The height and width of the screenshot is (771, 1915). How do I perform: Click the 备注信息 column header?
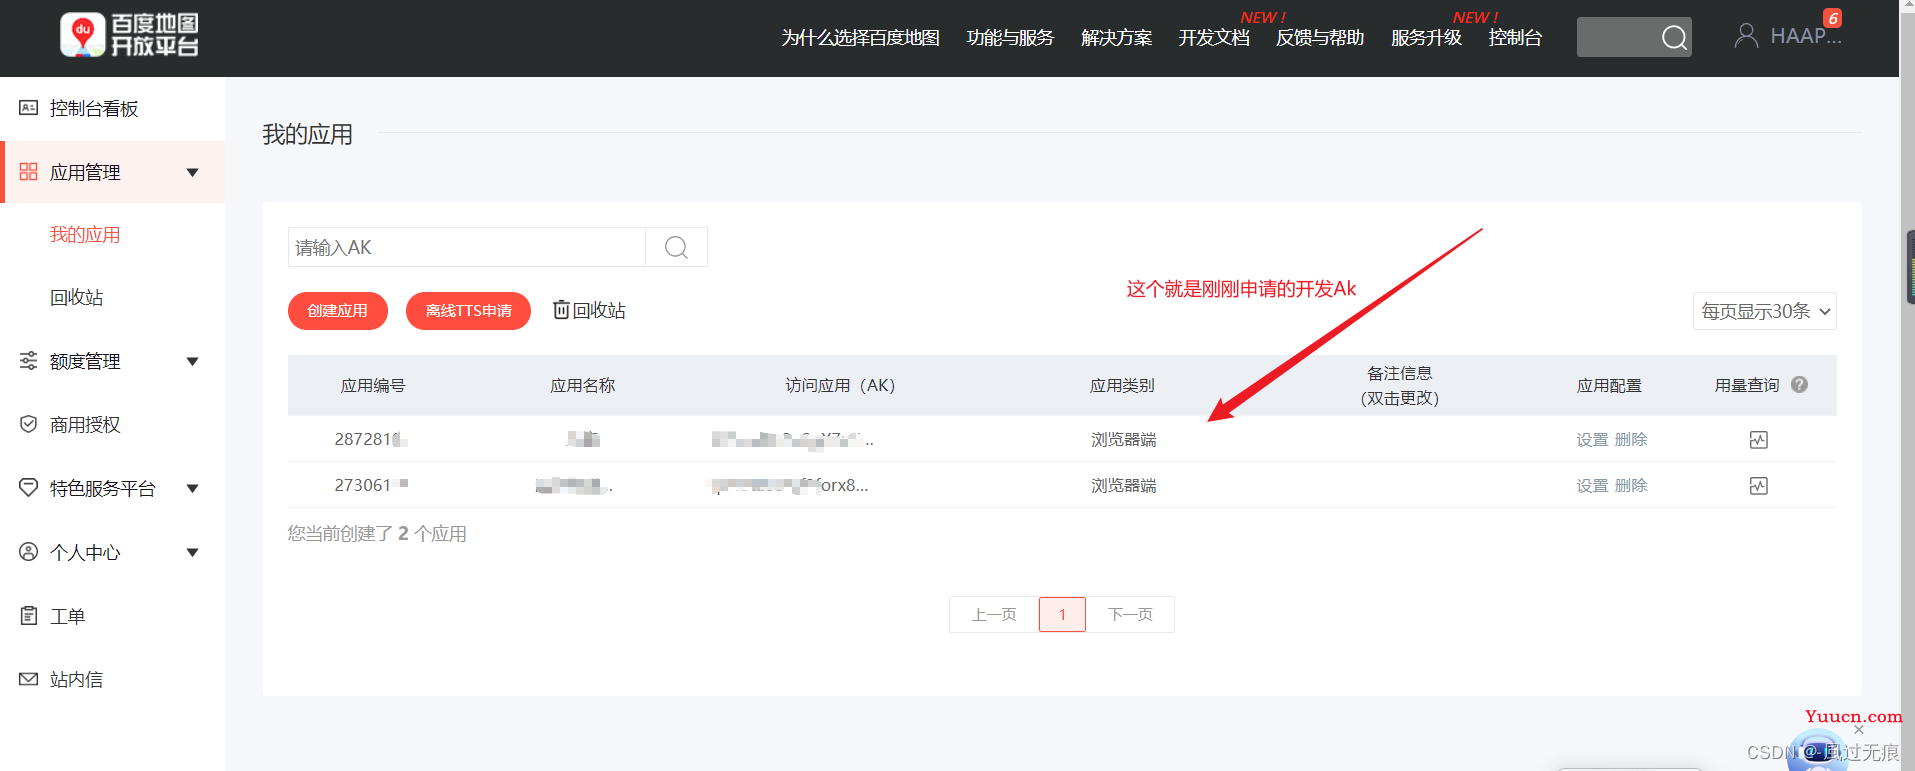1400,385
